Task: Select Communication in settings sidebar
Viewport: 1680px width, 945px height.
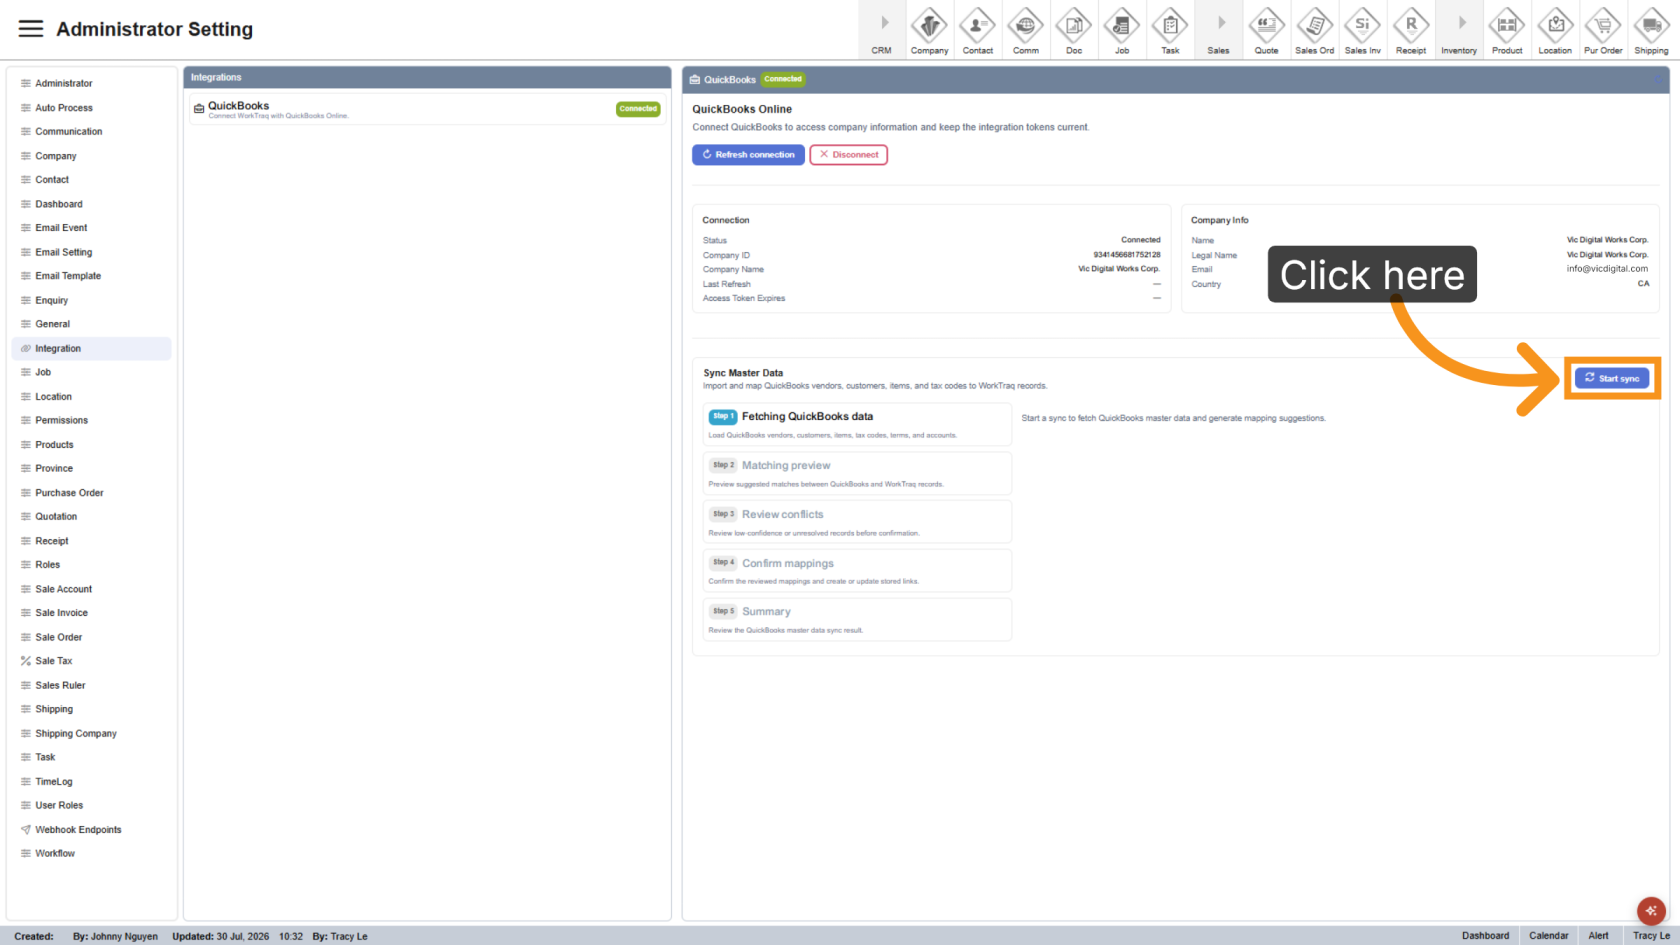Action: click(x=91, y=131)
